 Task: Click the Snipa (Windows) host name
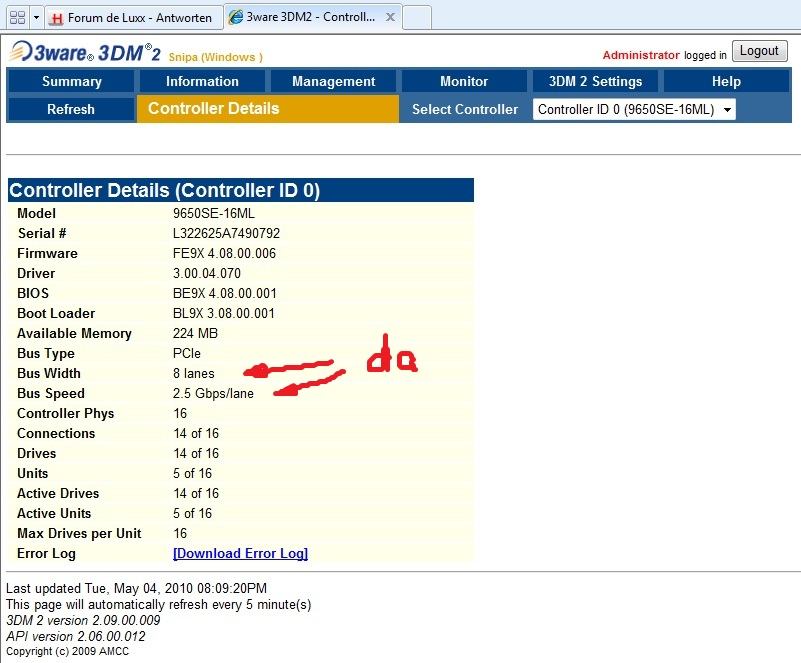pyautogui.click(x=216, y=57)
